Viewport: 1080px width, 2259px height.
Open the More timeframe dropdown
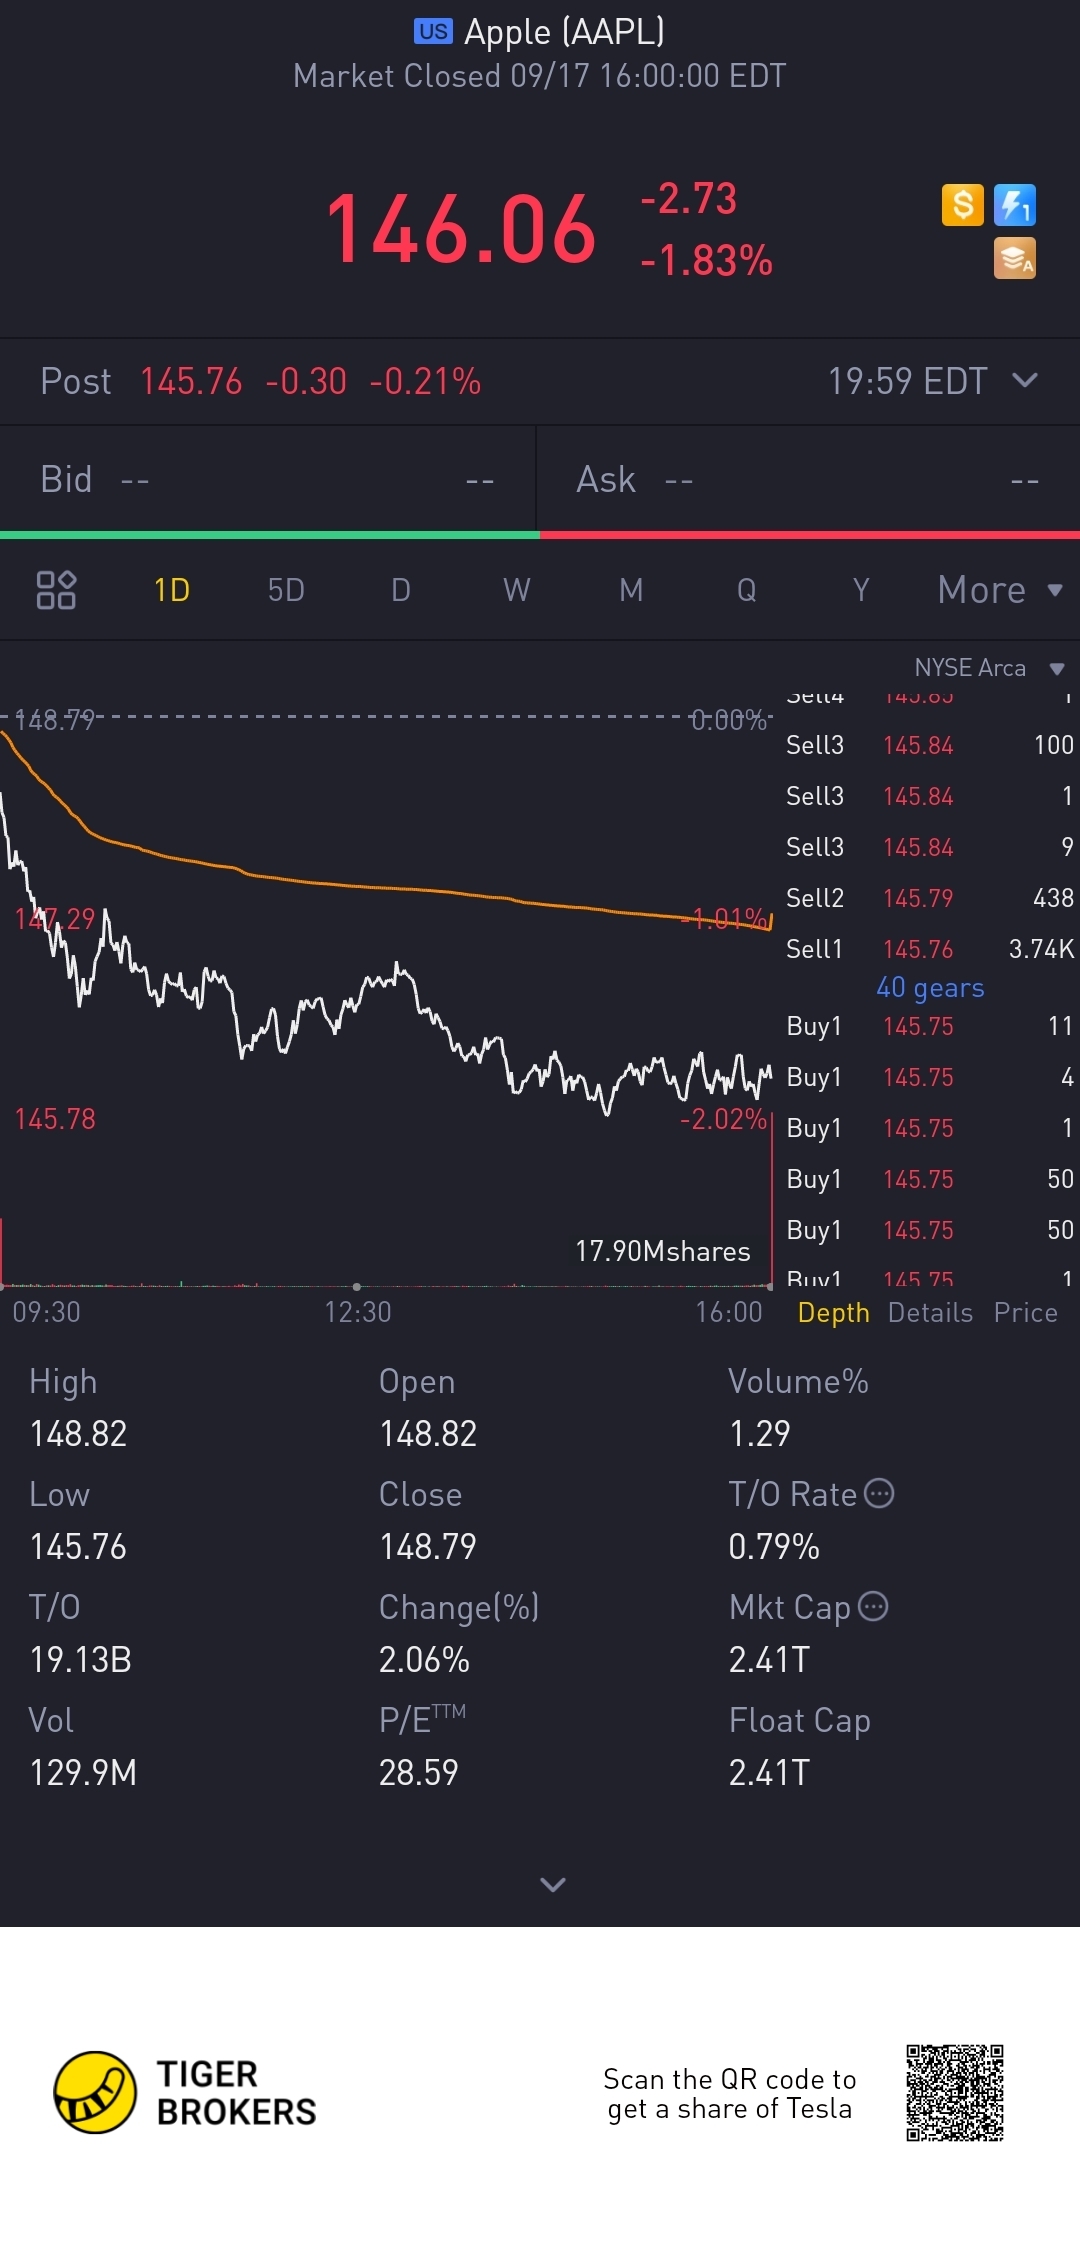(1000, 590)
